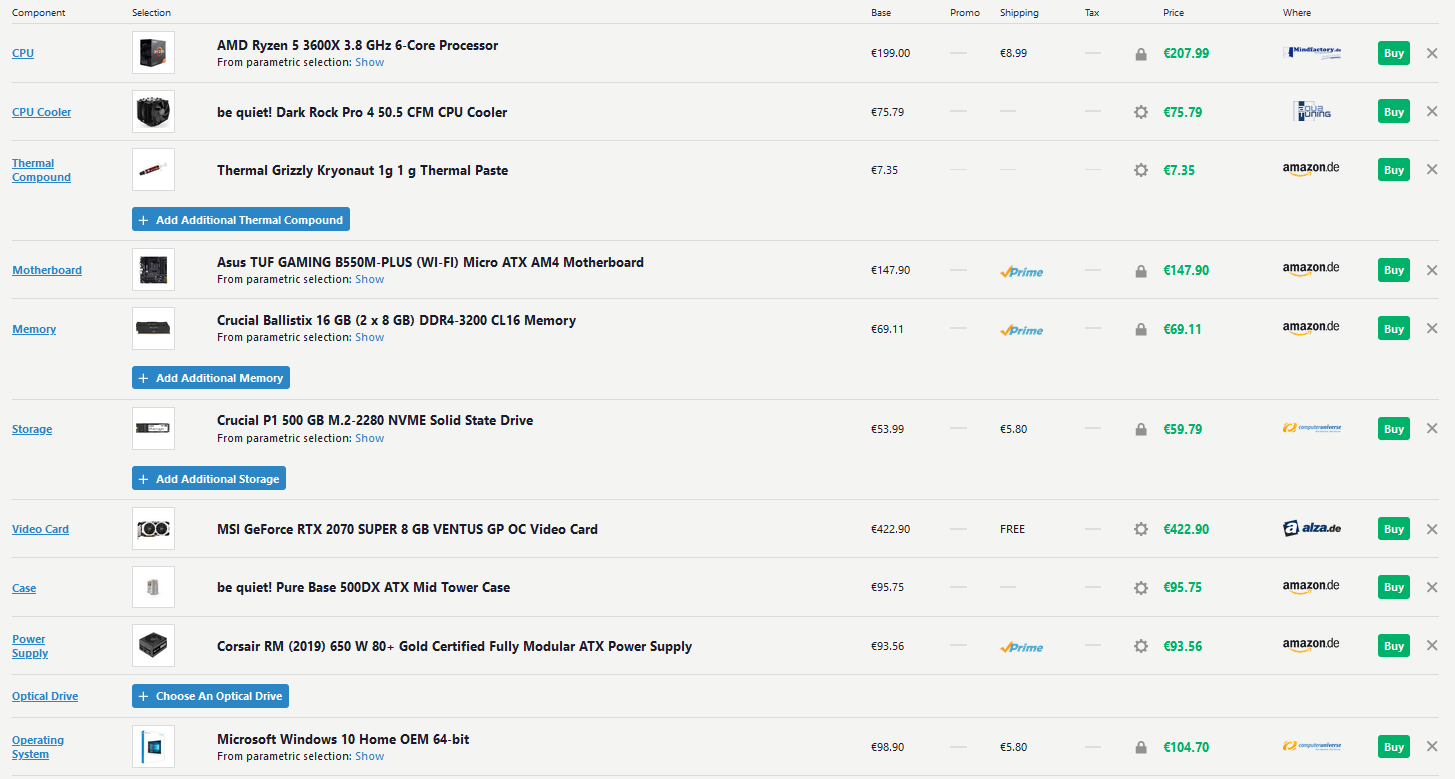The height and width of the screenshot is (779, 1455).
Task: Open the Dark Rock Pro 4 thumbnail
Action: (x=153, y=112)
